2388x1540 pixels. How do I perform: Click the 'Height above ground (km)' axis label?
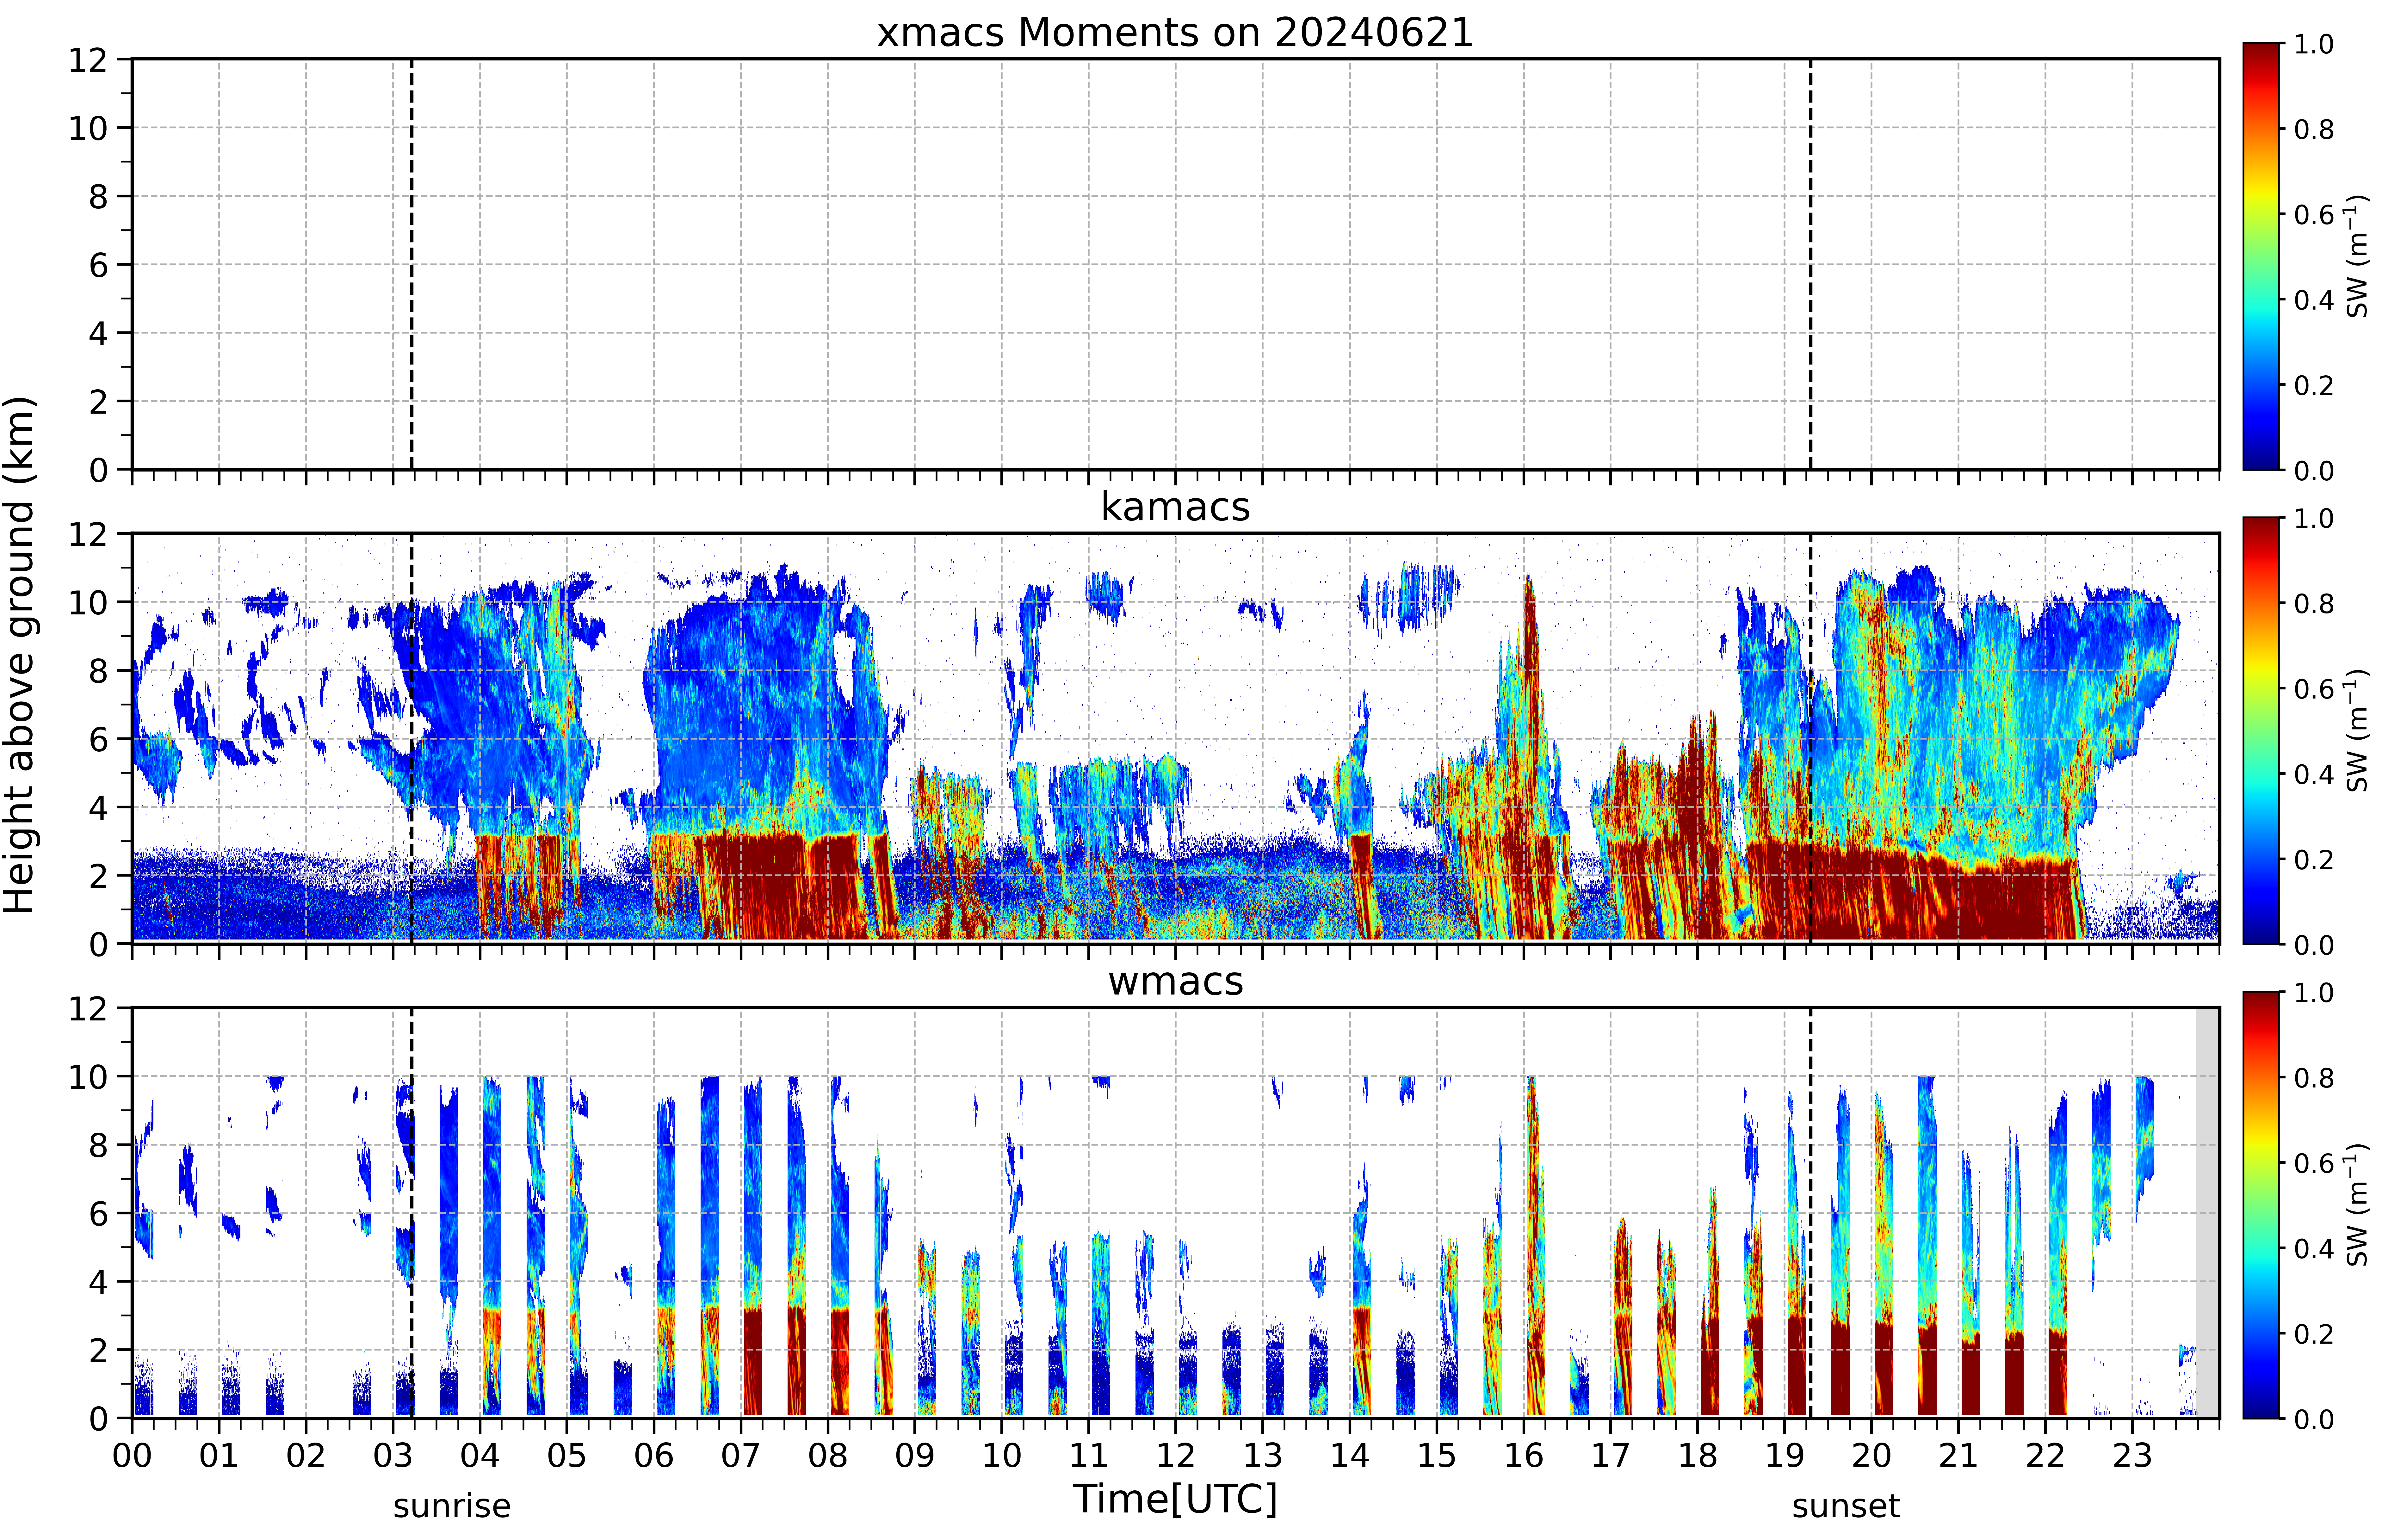pos(19,655)
